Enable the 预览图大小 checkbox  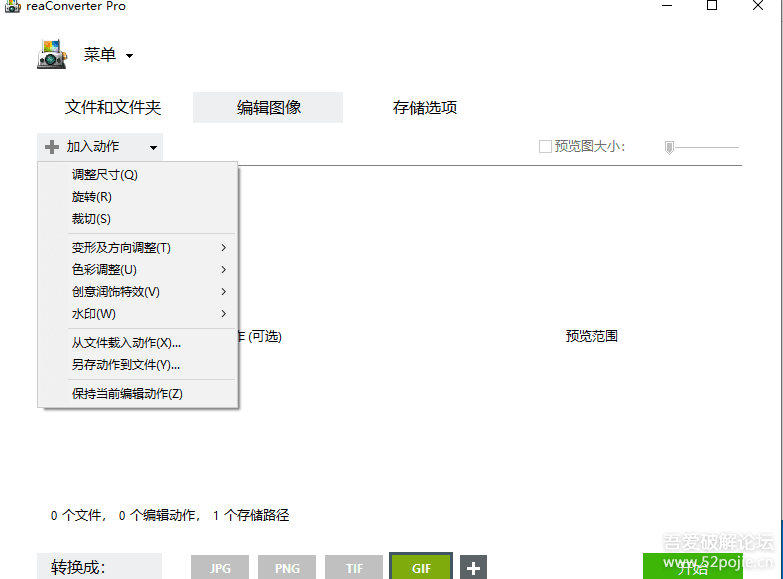(x=545, y=147)
